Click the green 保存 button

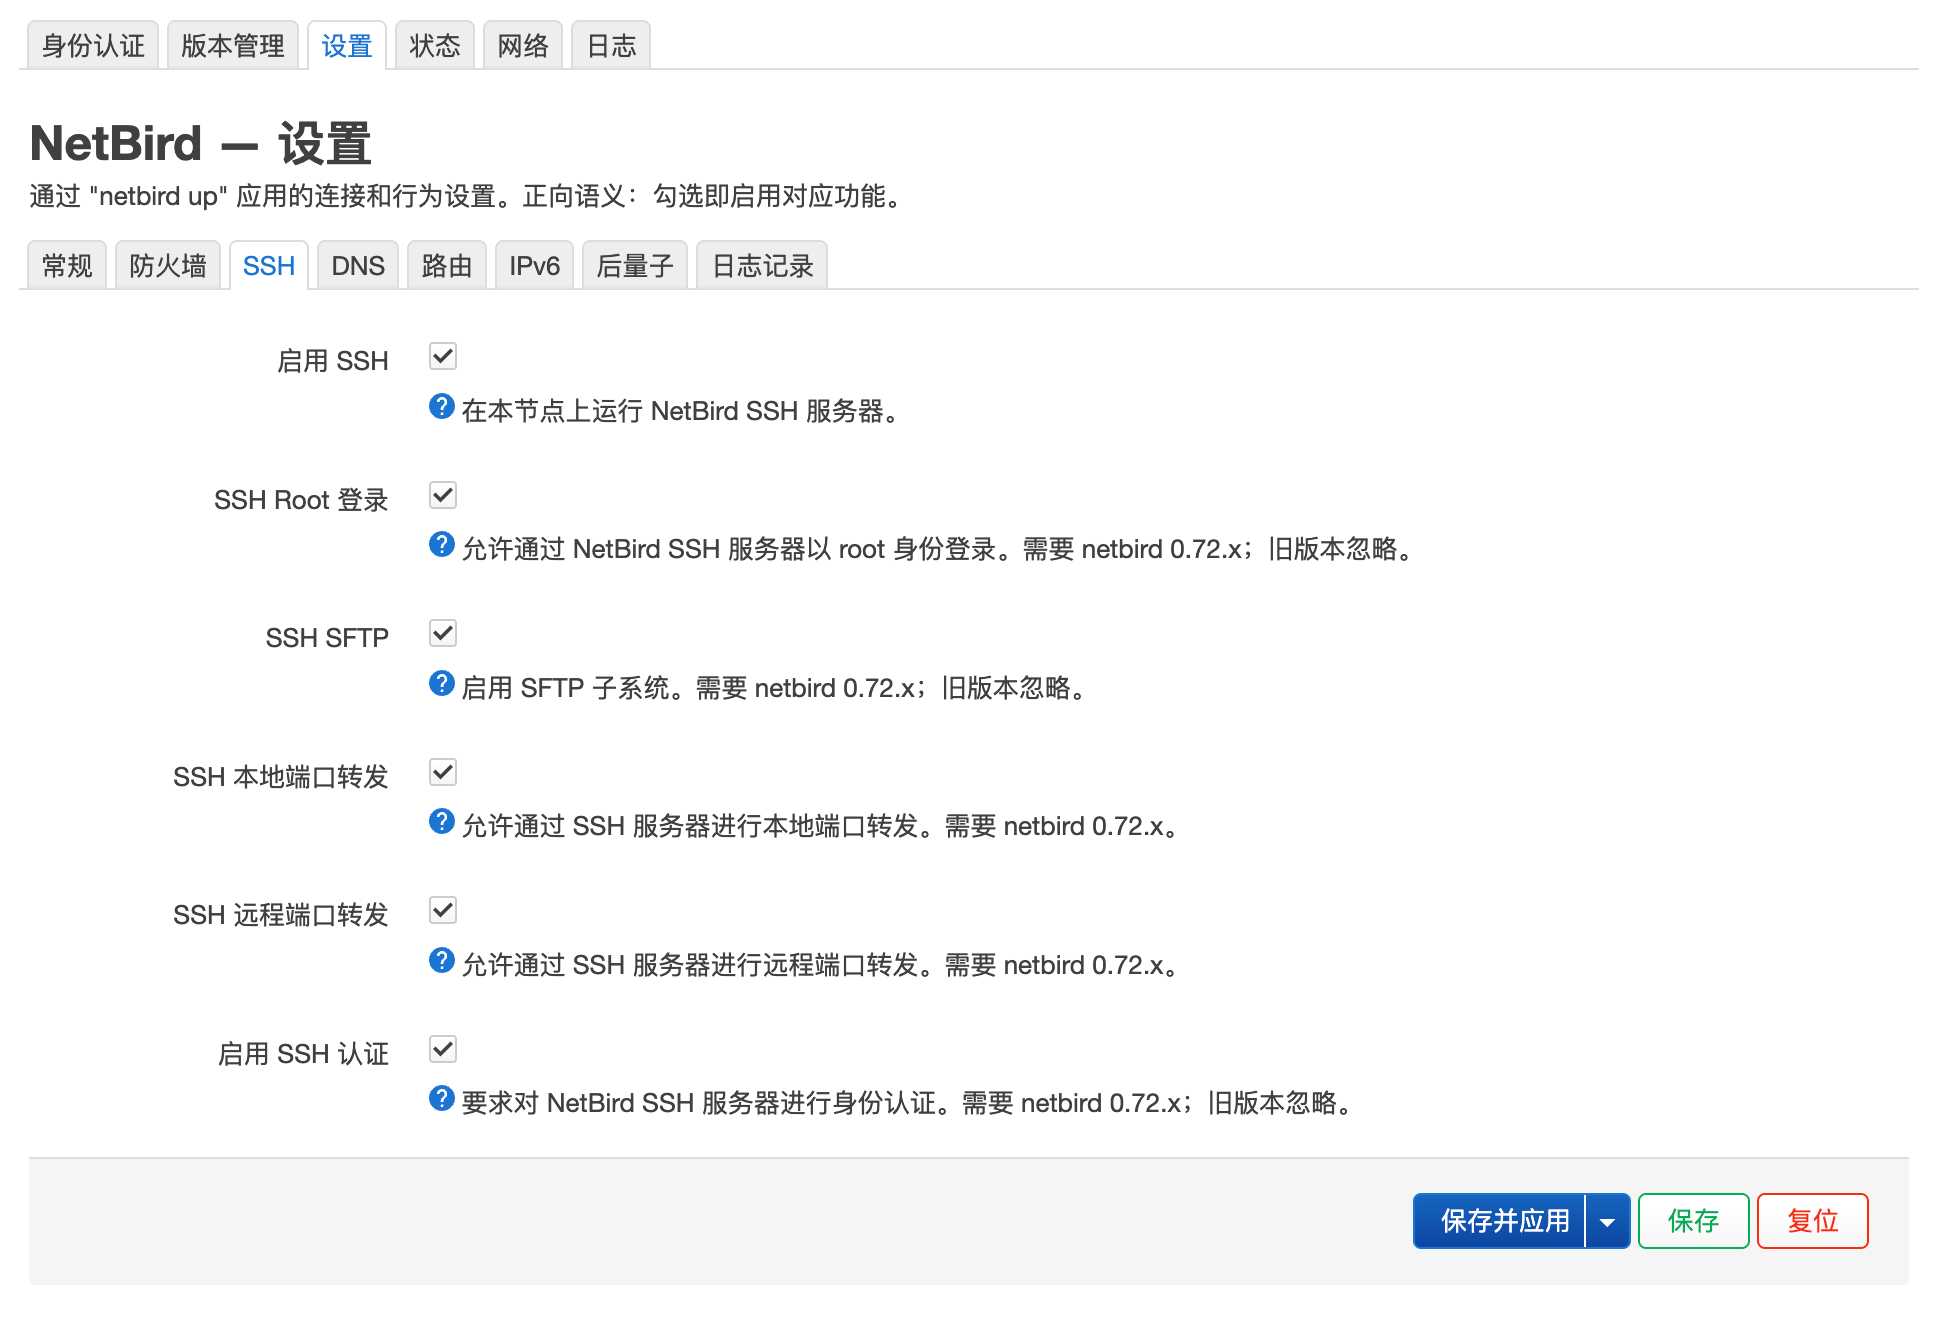point(1694,1221)
